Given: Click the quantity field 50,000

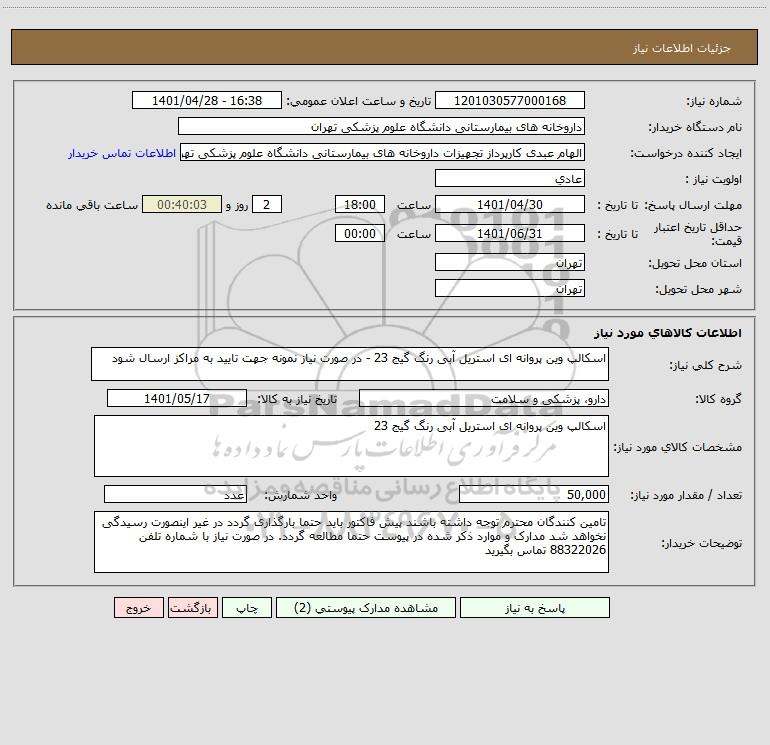Looking at the screenshot, I should point(534,494).
